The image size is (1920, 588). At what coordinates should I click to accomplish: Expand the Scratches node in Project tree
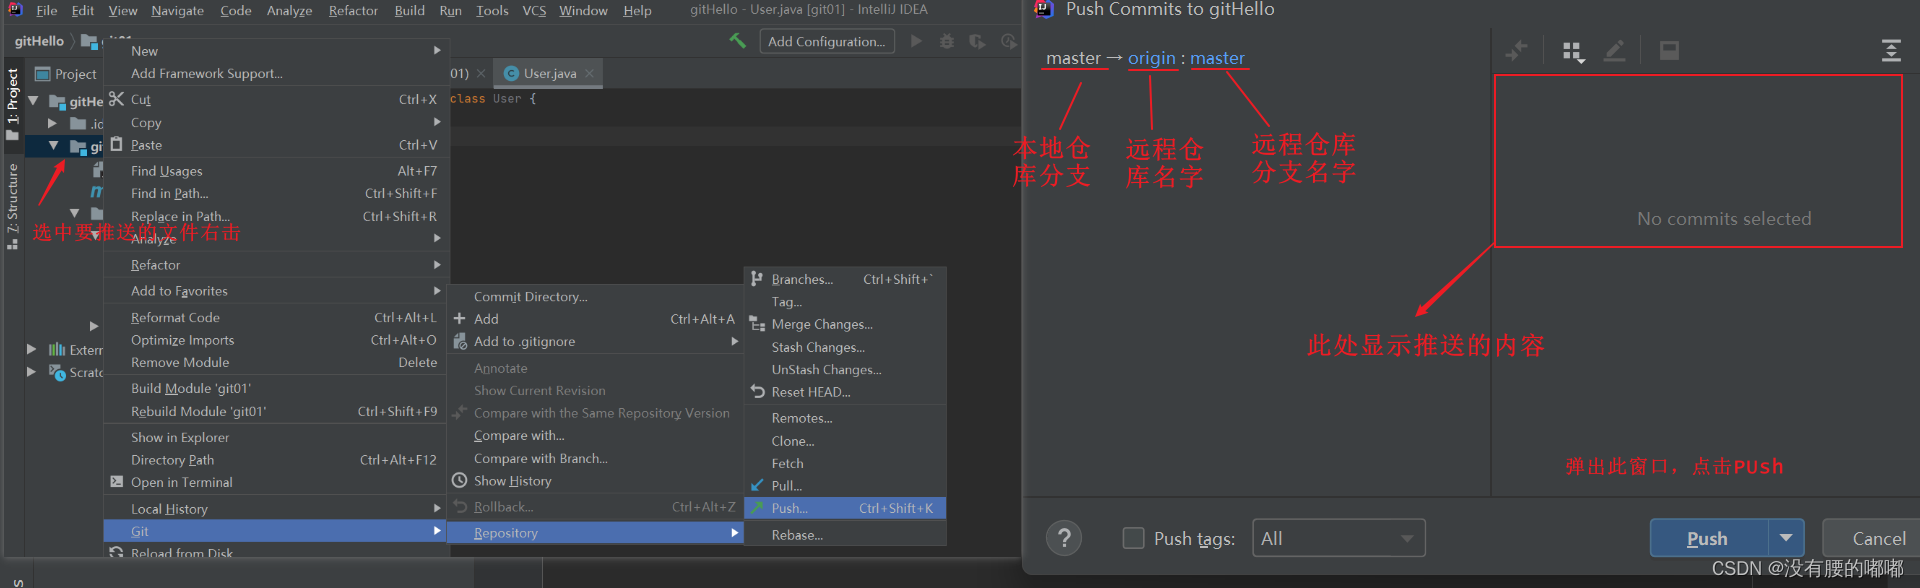coord(31,372)
